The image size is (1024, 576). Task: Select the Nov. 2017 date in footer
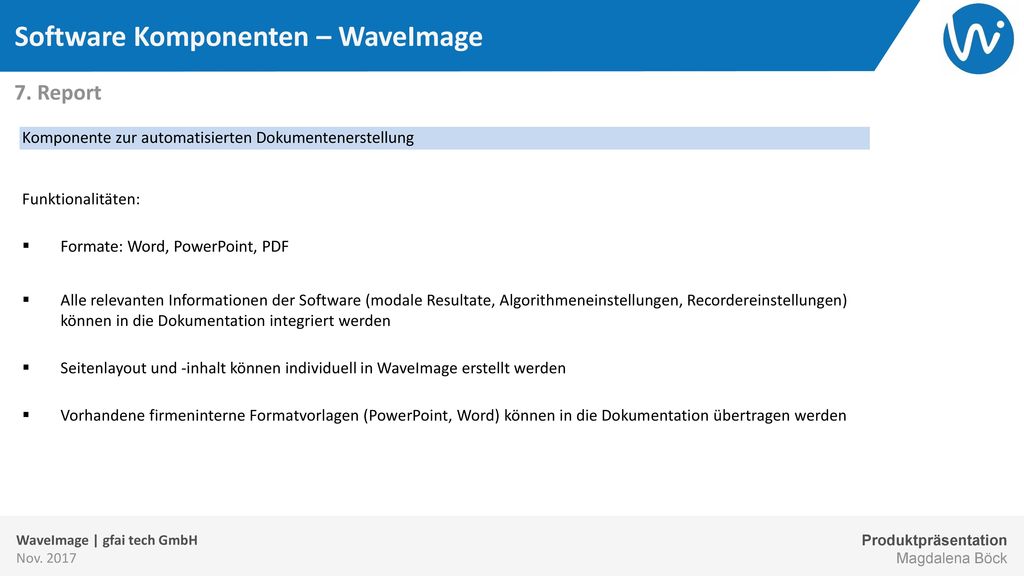click(46, 558)
